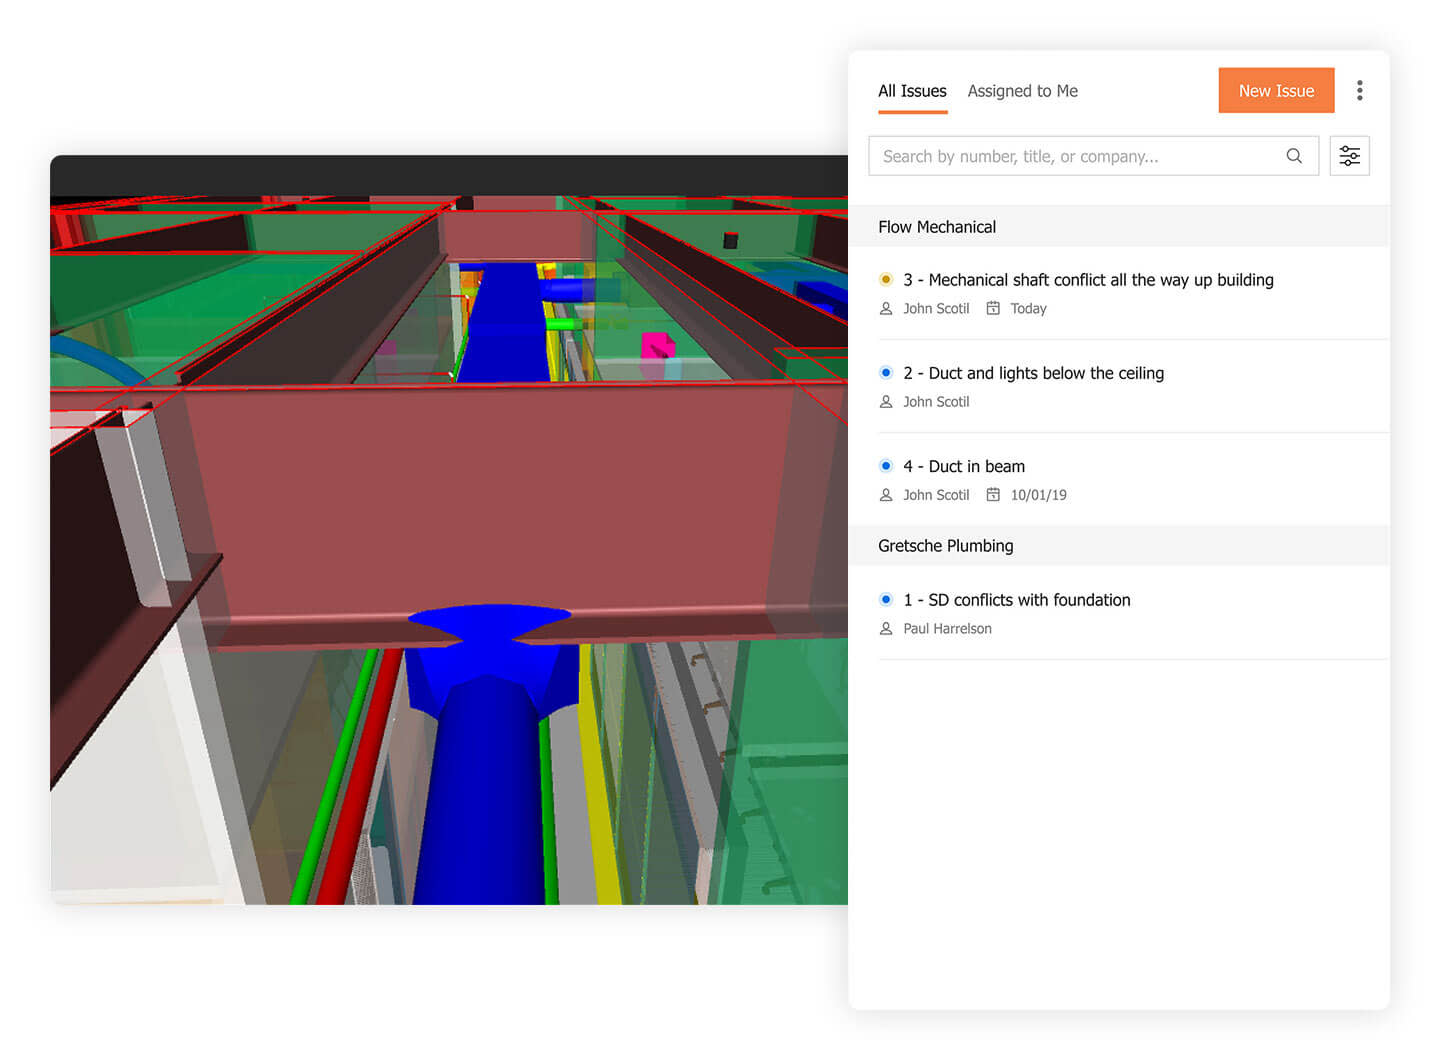The width and height of the screenshot is (1440, 1060).
Task: Create a New Issue
Action: pyautogui.click(x=1276, y=91)
